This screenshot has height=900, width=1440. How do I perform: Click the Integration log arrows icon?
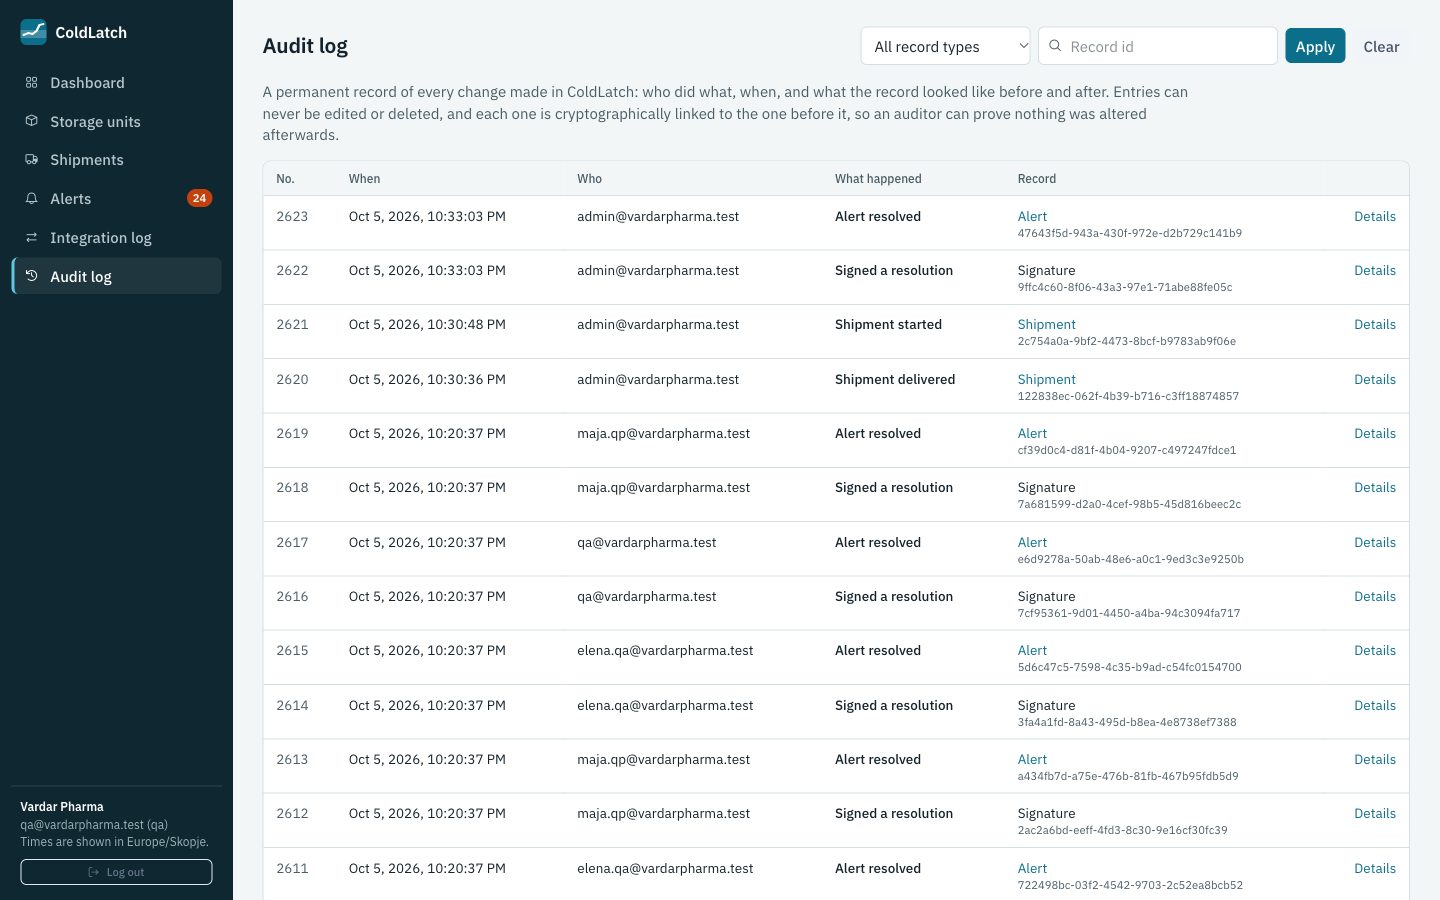[x=31, y=237]
